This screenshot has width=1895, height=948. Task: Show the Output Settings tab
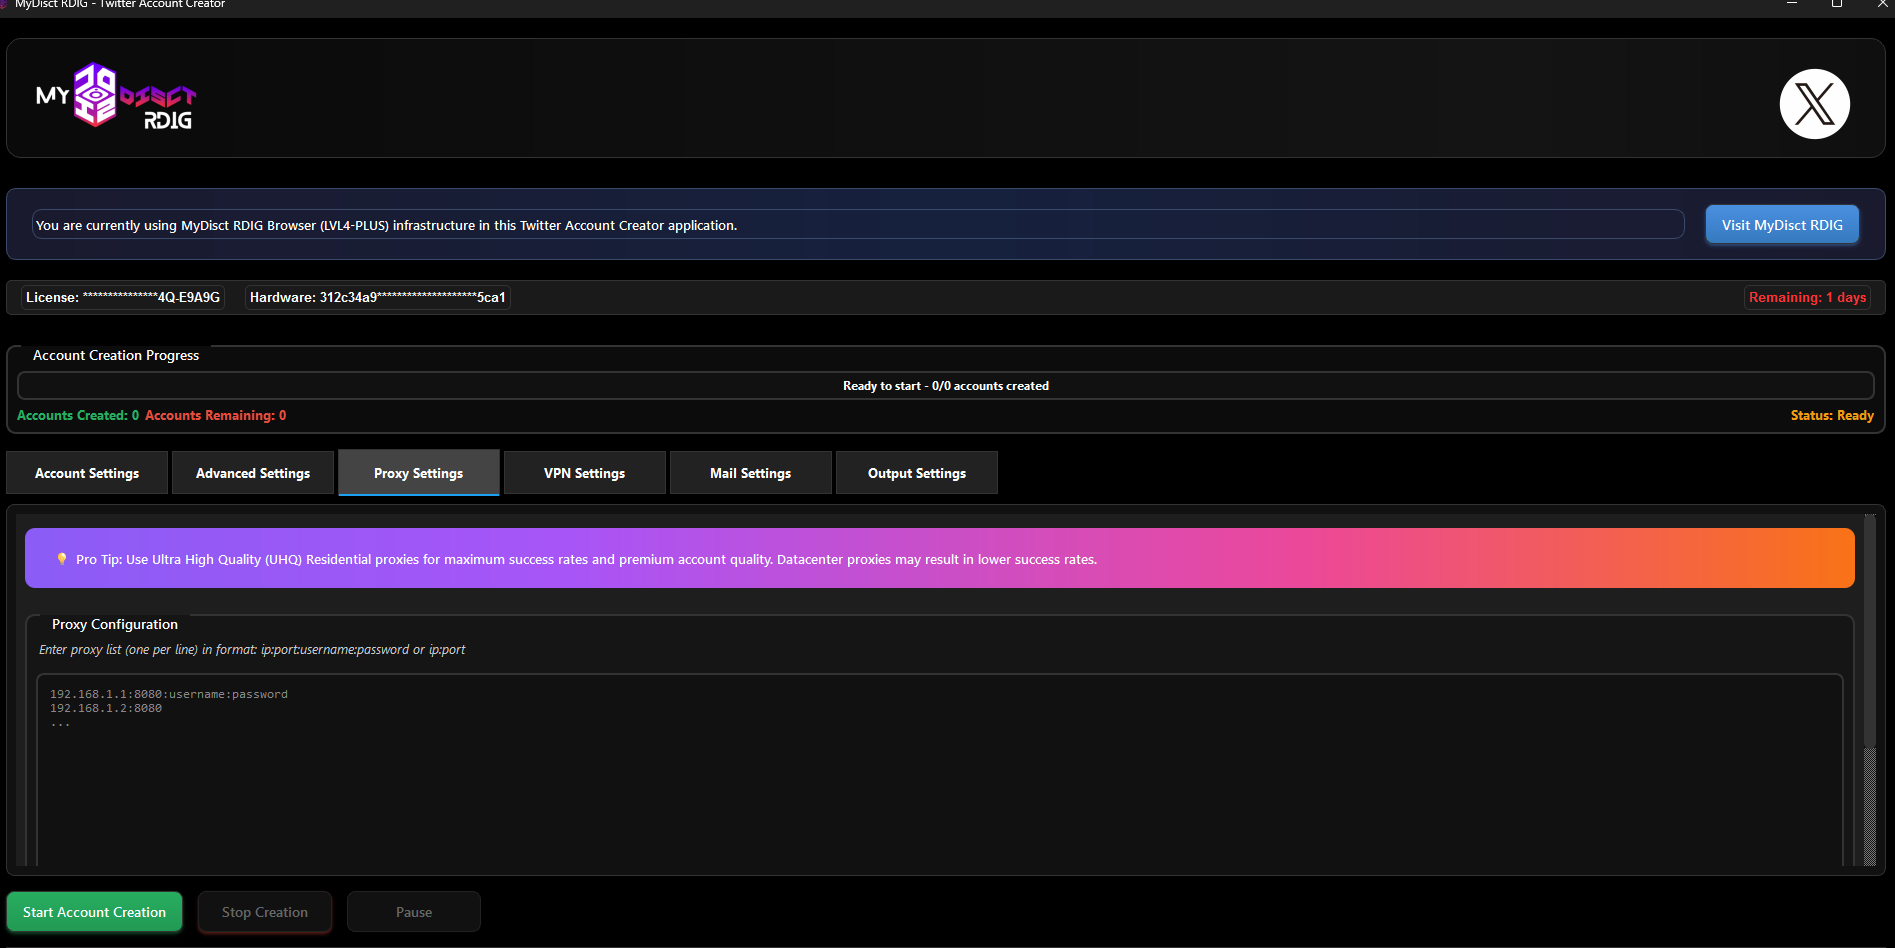pos(917,473)
